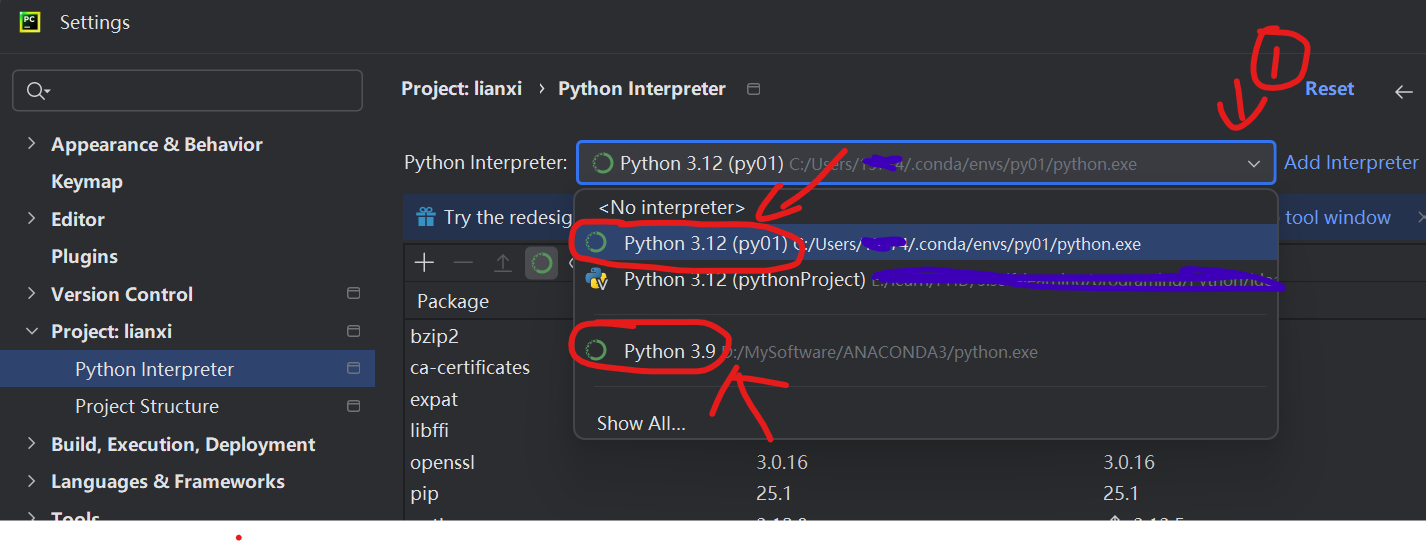Click the conda ring icon beside Python 3.9
The height and width of the screenshot is (541, 1426).
[596, 351]
